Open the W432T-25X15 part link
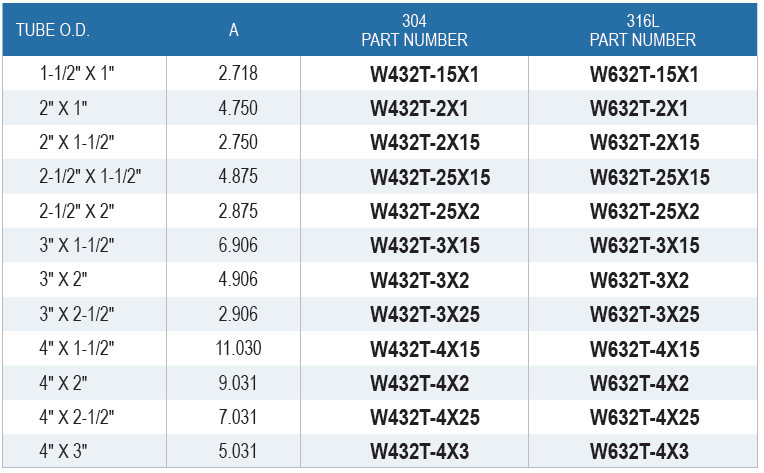The height and width of the screenshot is (473, 764). [430, 177]
